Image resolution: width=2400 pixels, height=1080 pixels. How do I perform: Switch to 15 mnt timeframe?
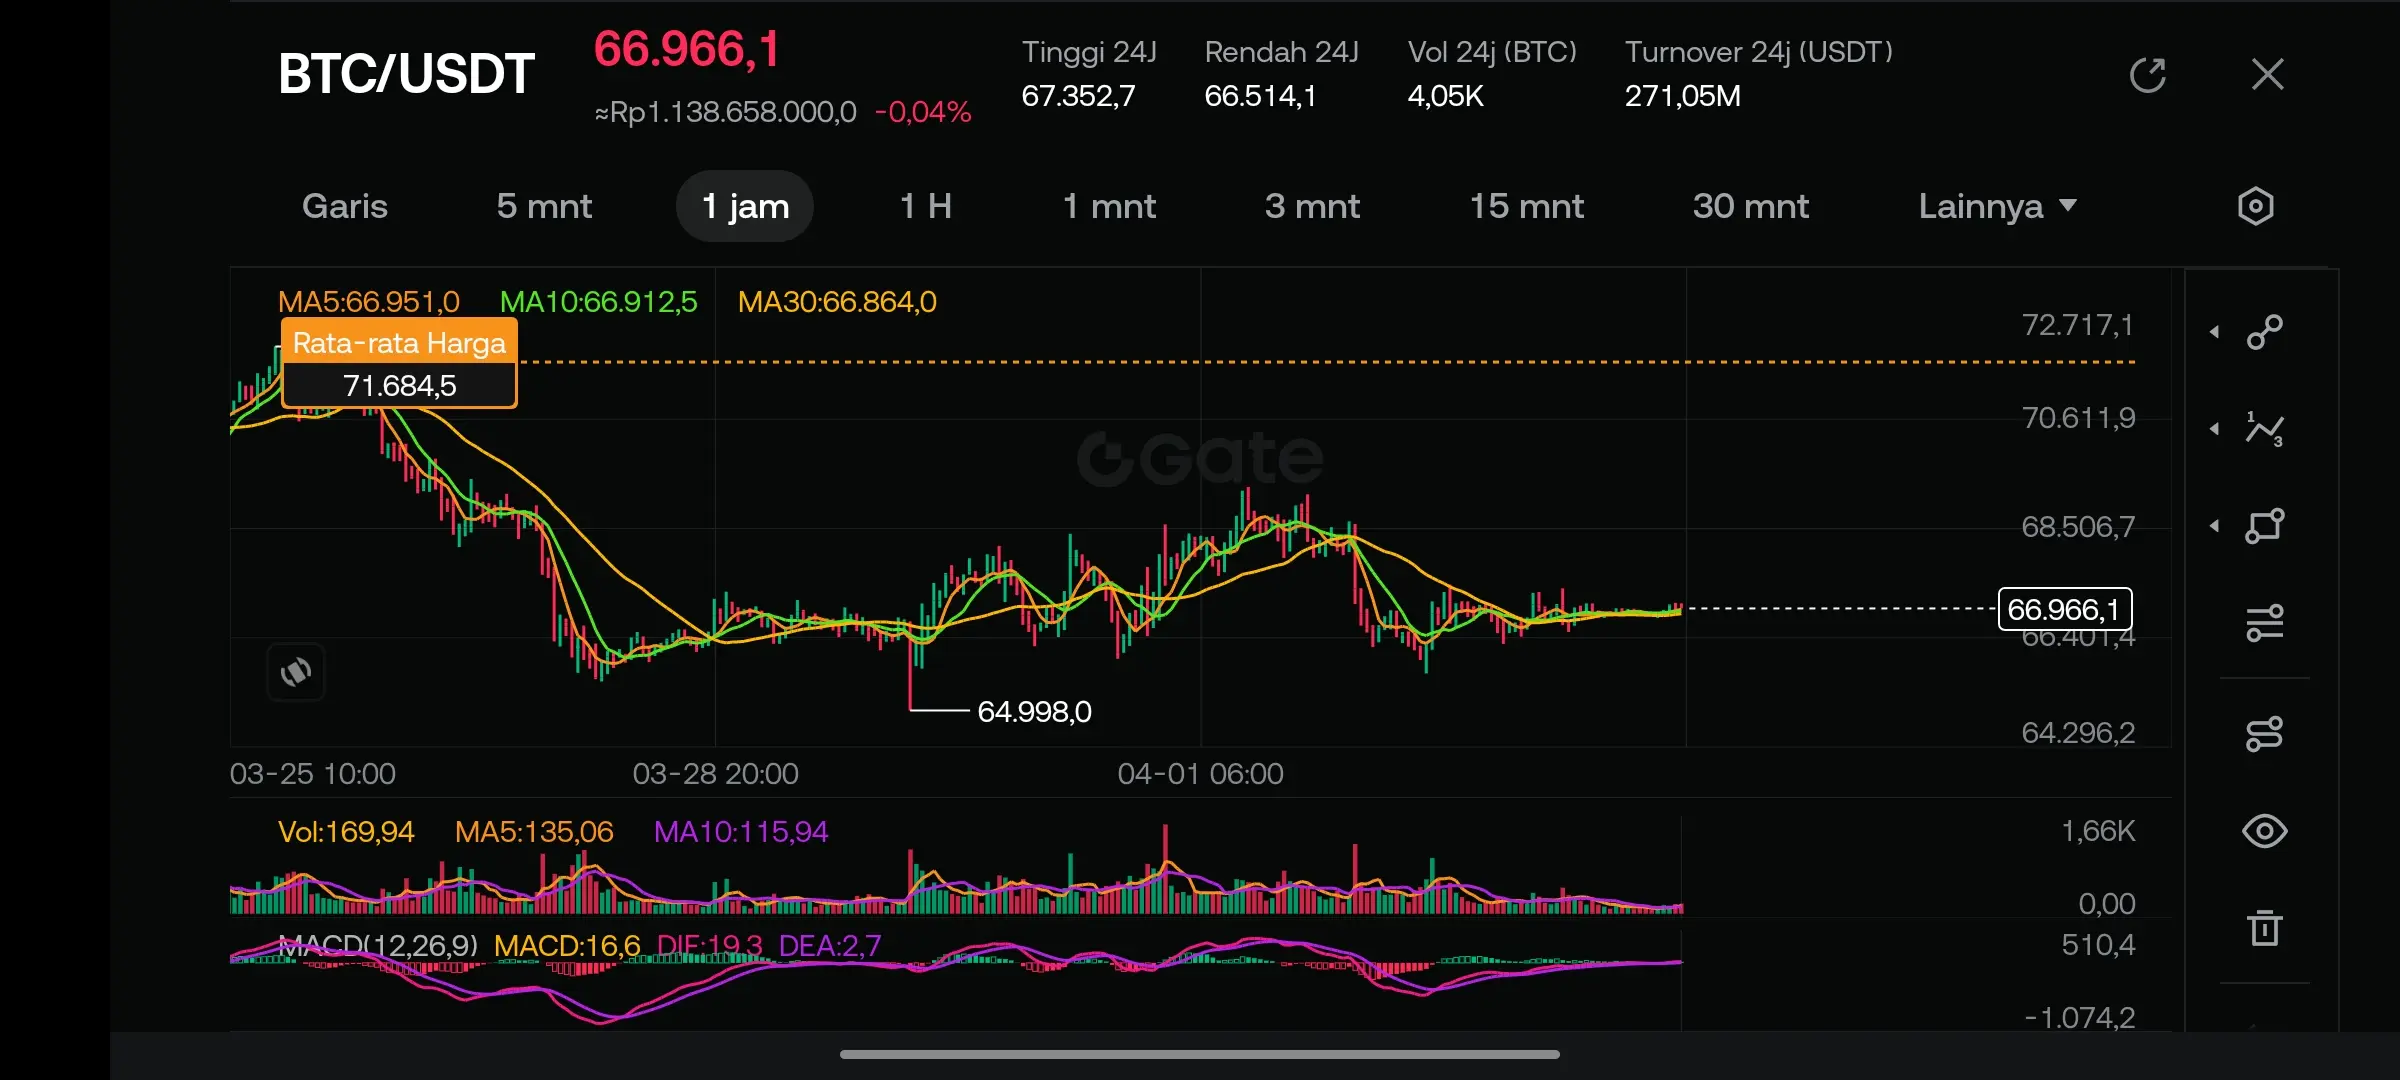coord(1526,206)
